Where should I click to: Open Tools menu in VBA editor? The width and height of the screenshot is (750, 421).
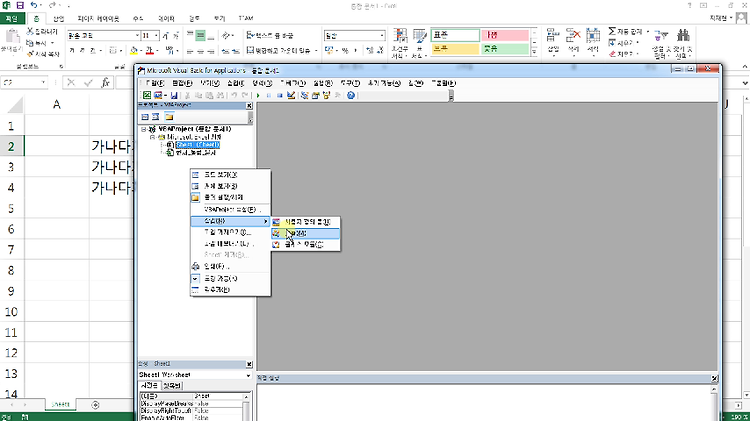click(350, 83)
